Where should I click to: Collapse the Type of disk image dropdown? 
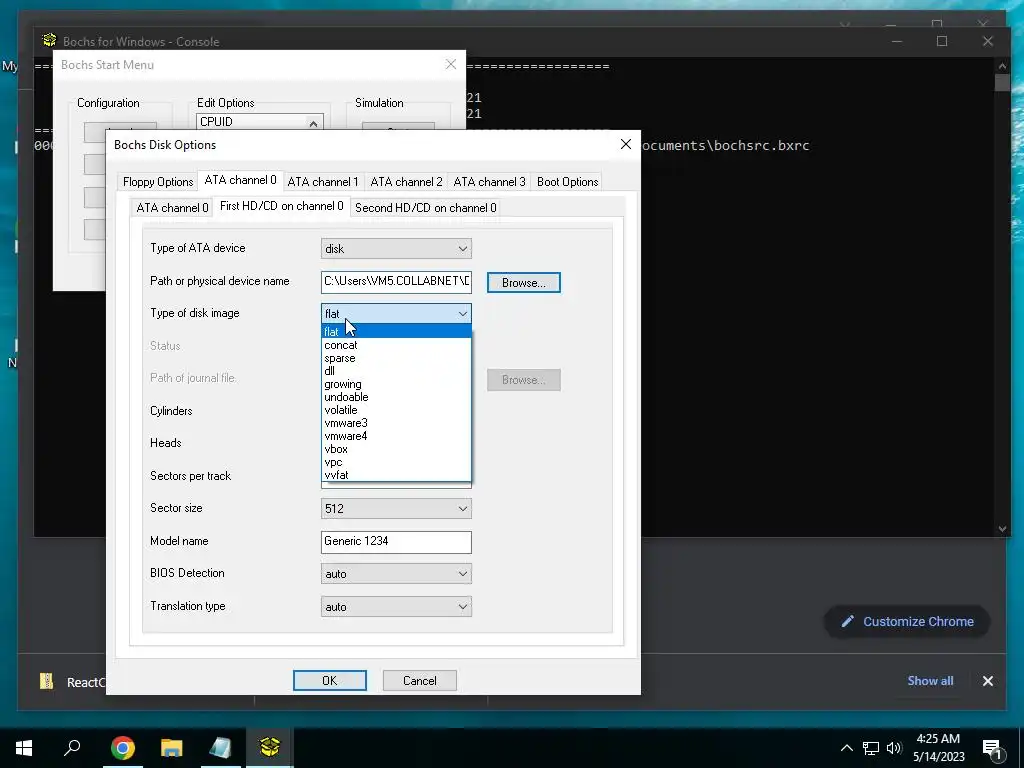(396, 313)
